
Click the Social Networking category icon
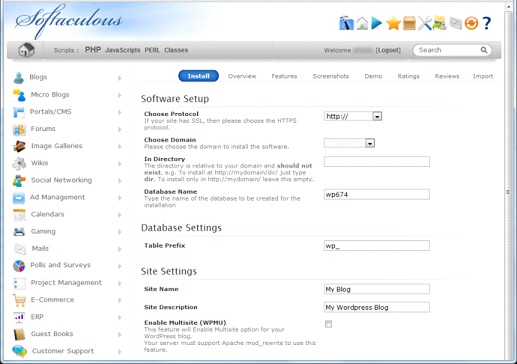19,181
